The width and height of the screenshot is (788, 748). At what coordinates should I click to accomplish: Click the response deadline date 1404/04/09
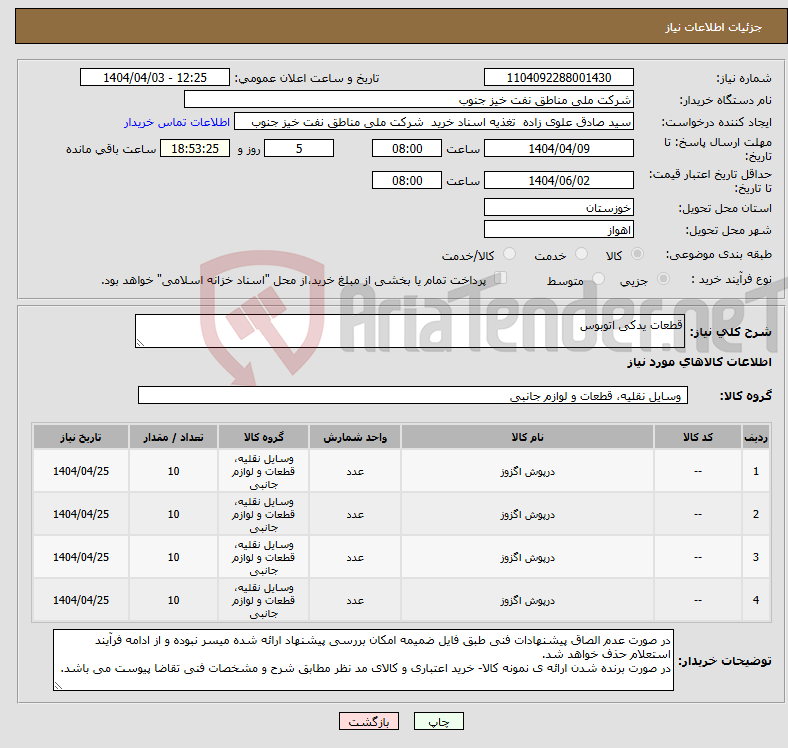pos(558,149)
